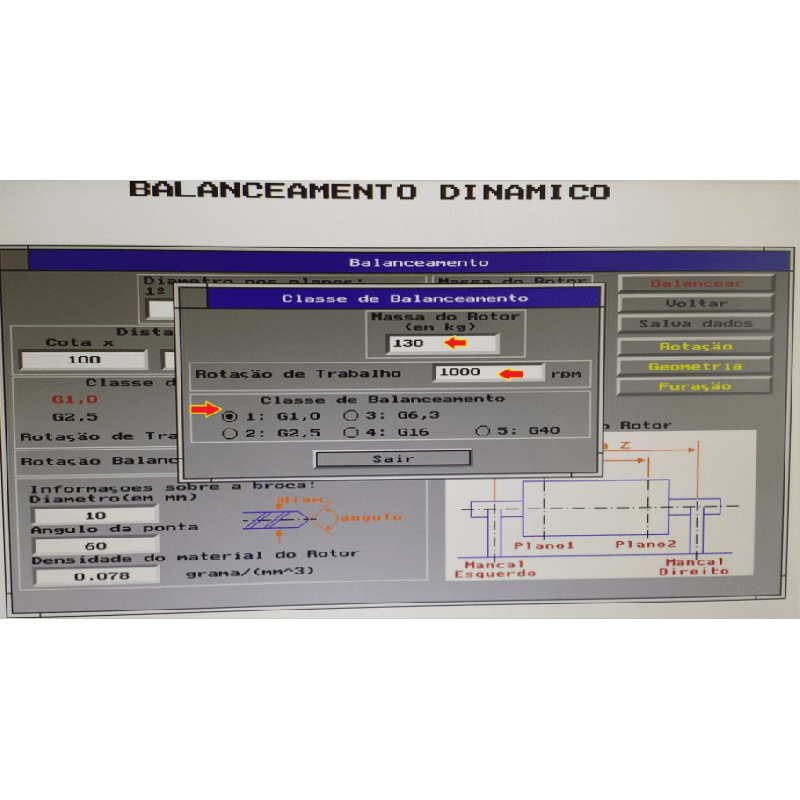Image resolution: width=800 pixels, height=800 pixels.
Task: Open the Geometria option
Action: pos(695,366)
